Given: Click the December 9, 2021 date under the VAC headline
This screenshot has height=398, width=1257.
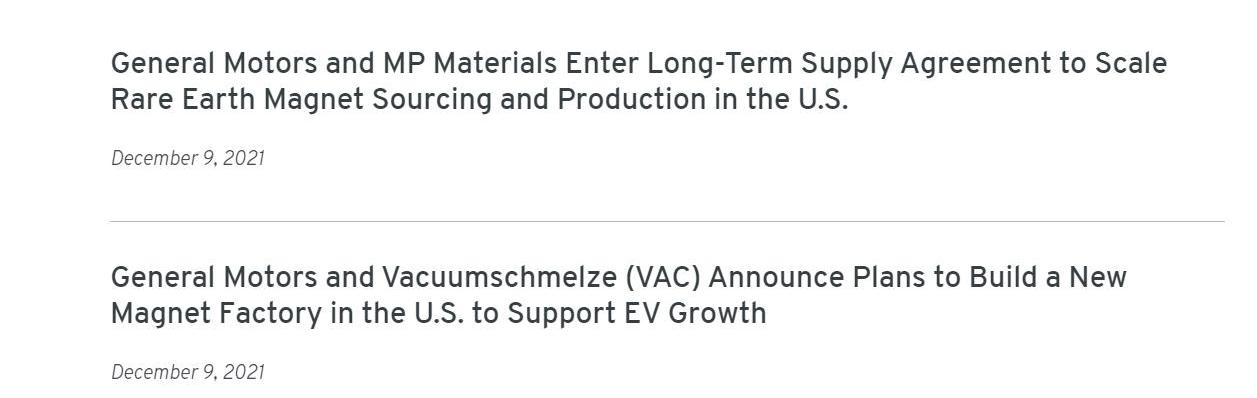Looking at the screenshot, I should [x=188, y=373].
